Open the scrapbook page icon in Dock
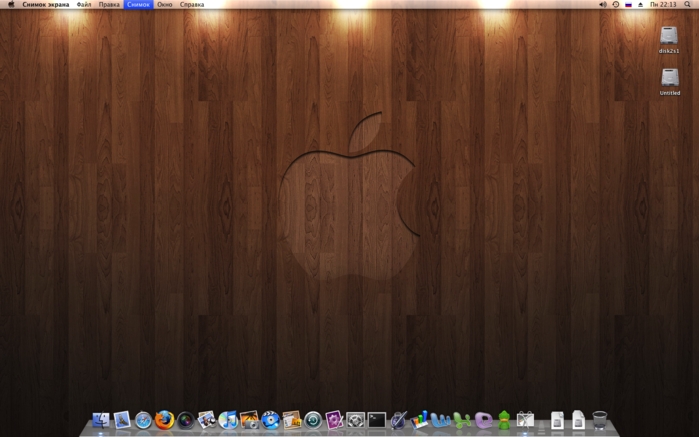 (292, 420)
